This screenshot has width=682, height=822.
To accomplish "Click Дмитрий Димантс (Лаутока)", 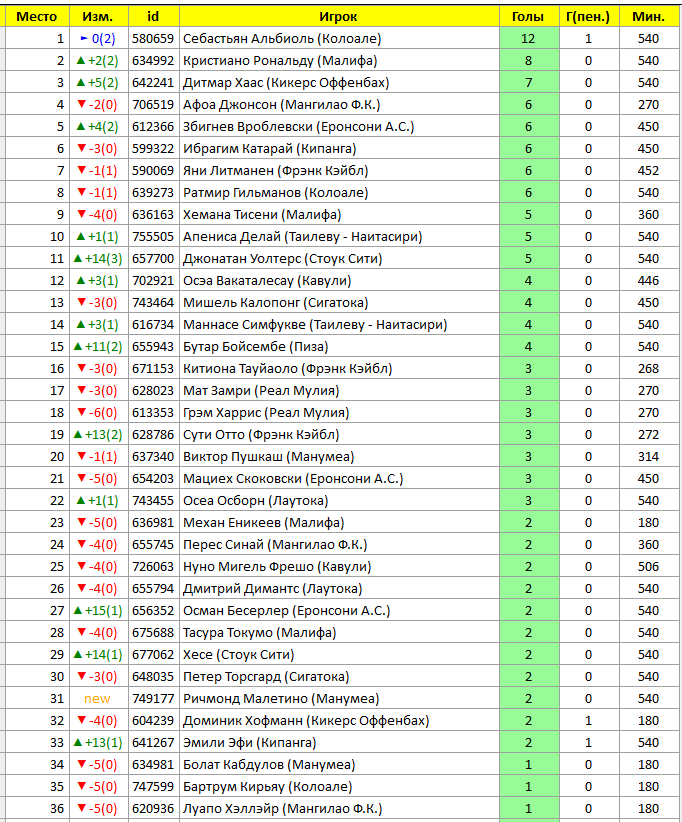I will pyautogui.click(x=273, y=589).
